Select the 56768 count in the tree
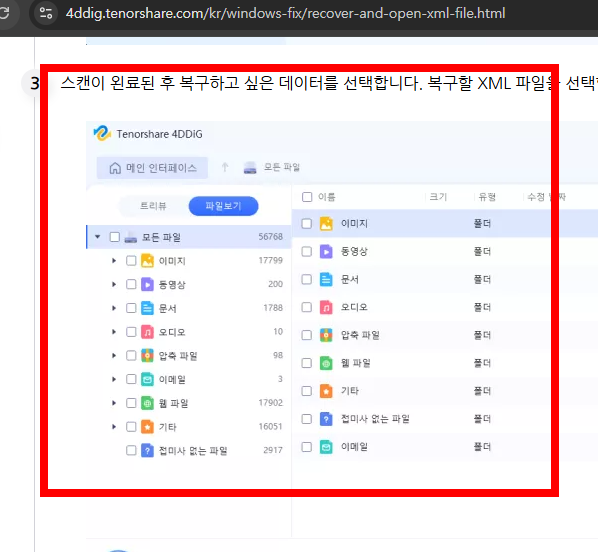The height and width of the screenshot is (552, 598). coord(270,237)
